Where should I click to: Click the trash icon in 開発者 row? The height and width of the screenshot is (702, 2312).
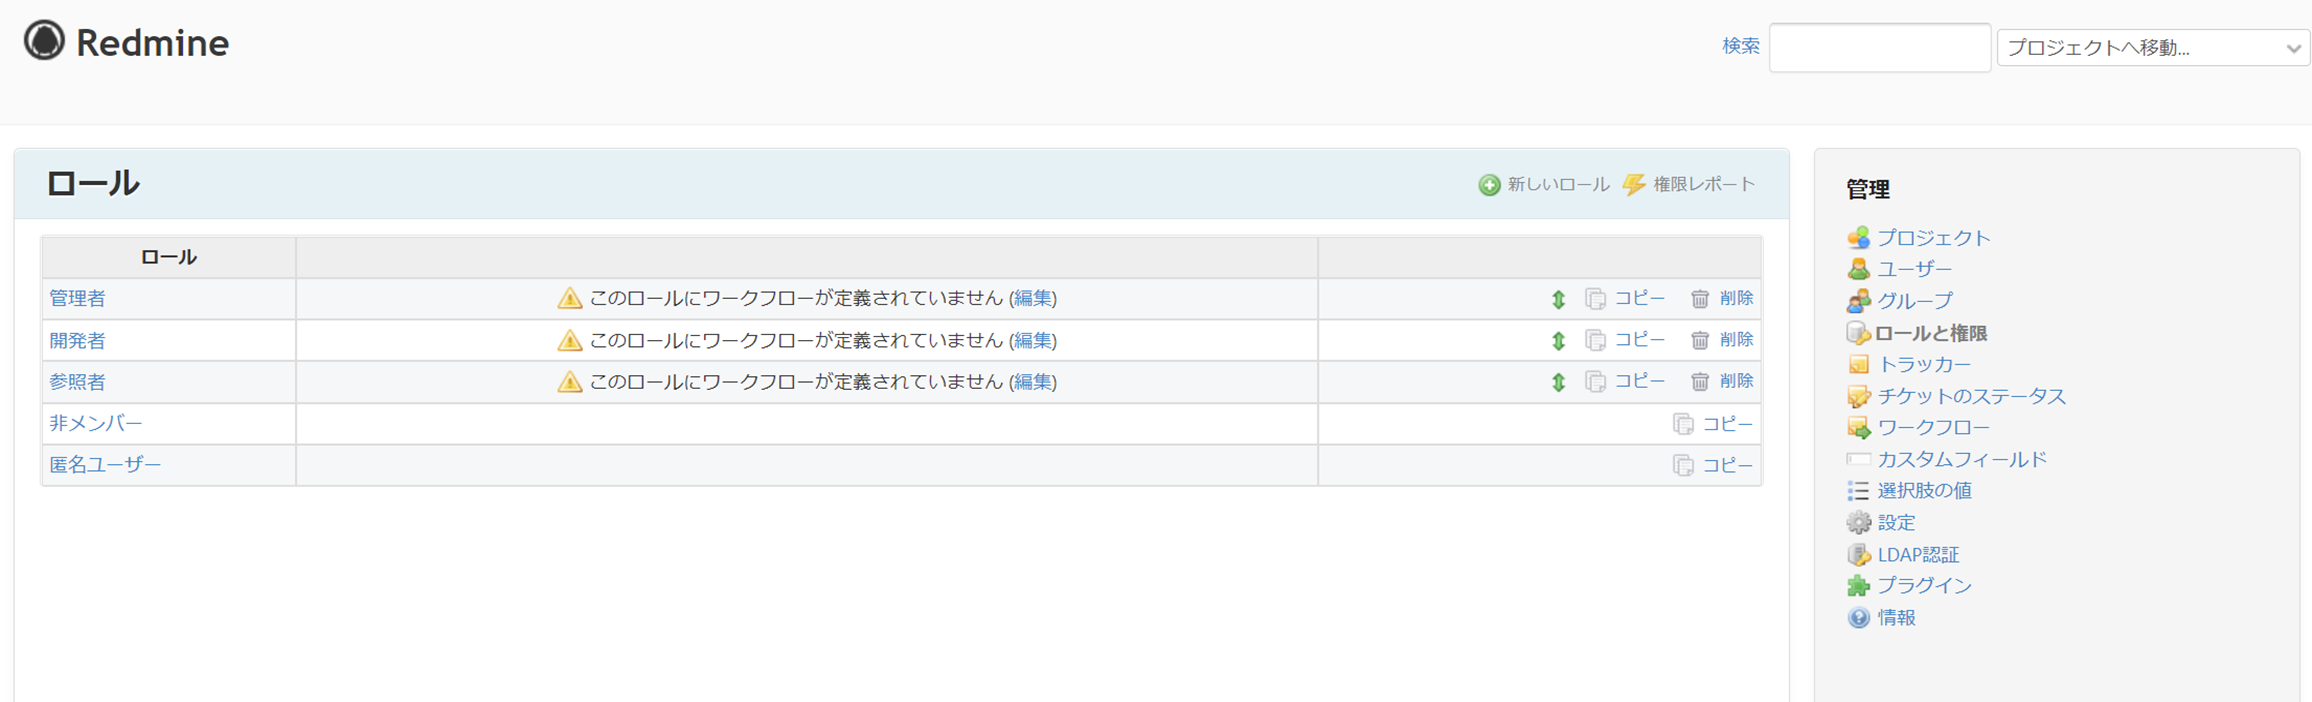(x=1700, y=341)
